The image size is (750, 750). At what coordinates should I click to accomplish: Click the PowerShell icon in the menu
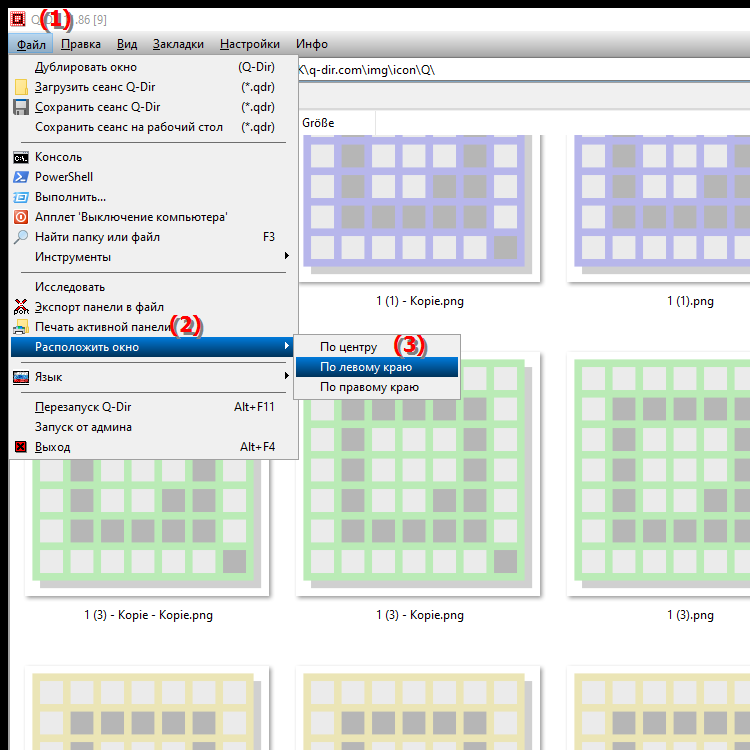pos(21,177)
